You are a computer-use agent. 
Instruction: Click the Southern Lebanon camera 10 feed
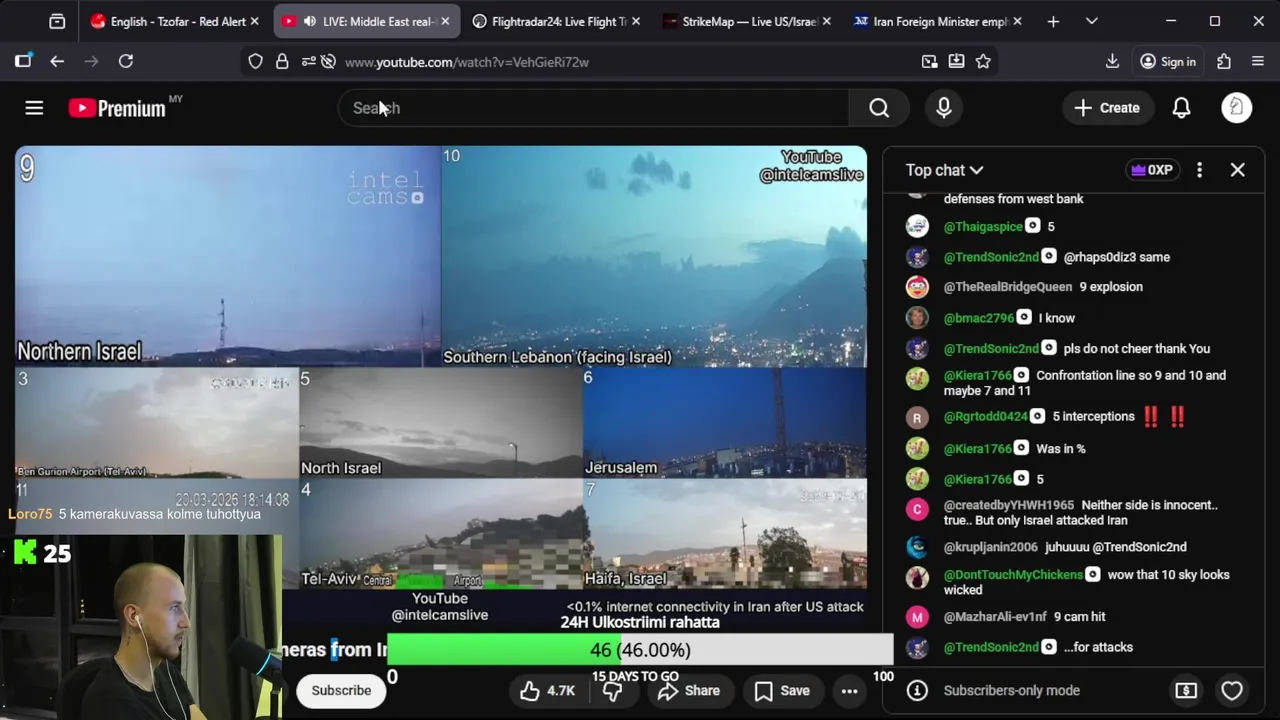(x=654, y=257)
